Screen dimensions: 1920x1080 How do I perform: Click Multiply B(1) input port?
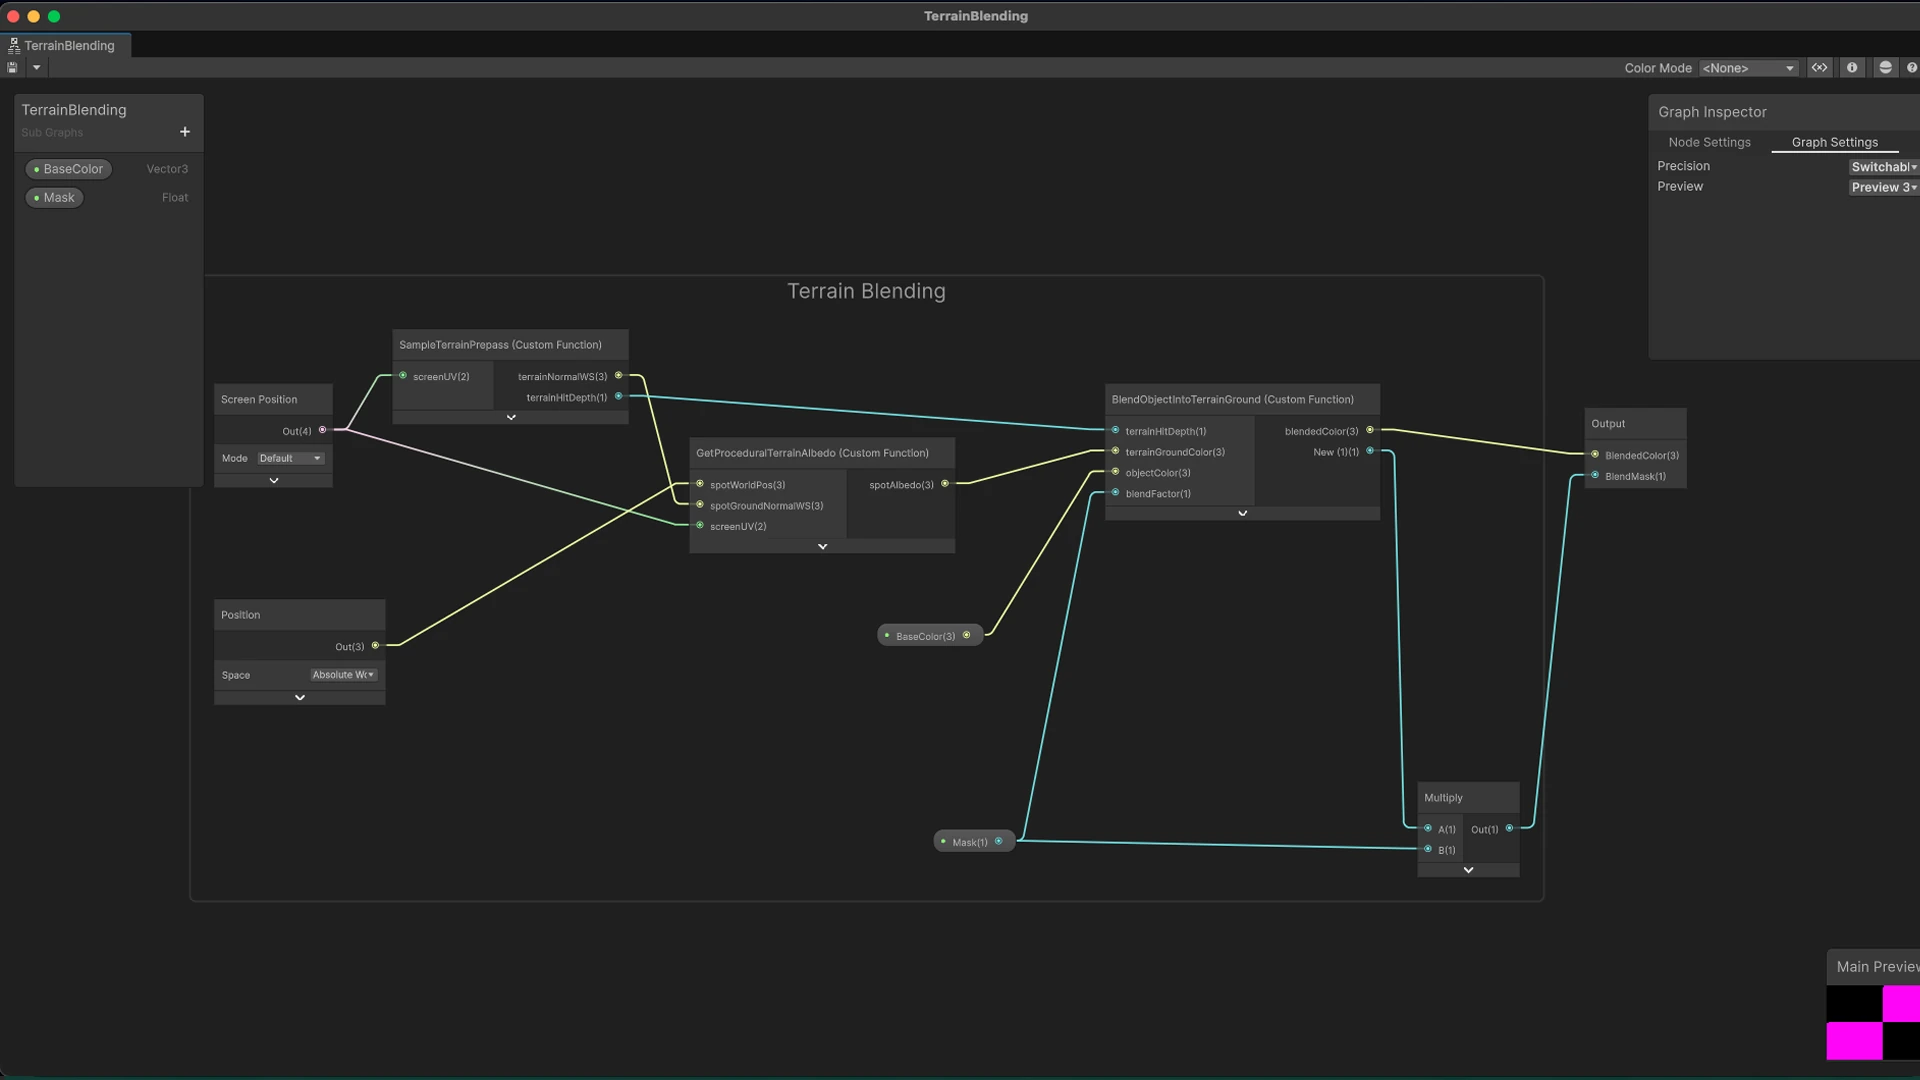(x=1428, y=850)
